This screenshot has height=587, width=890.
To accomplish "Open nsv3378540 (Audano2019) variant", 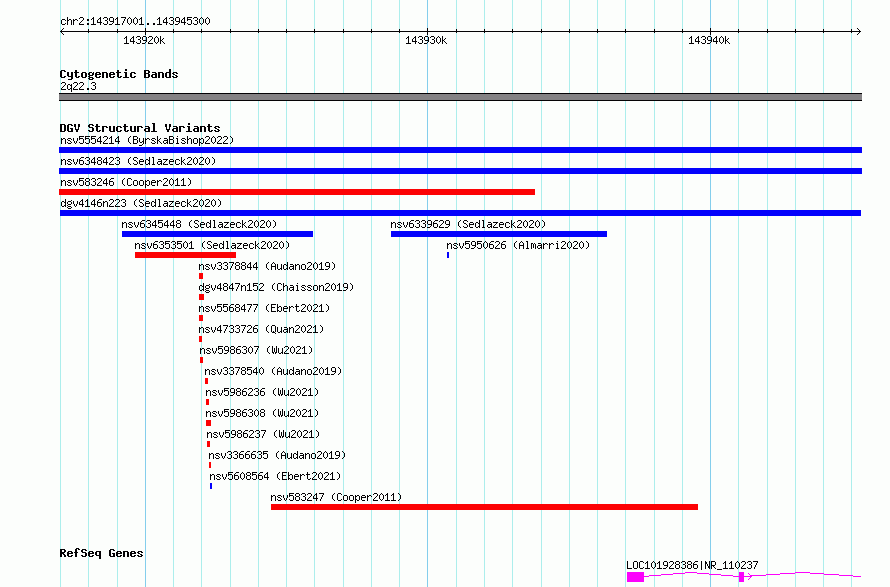I will [273, 371].
